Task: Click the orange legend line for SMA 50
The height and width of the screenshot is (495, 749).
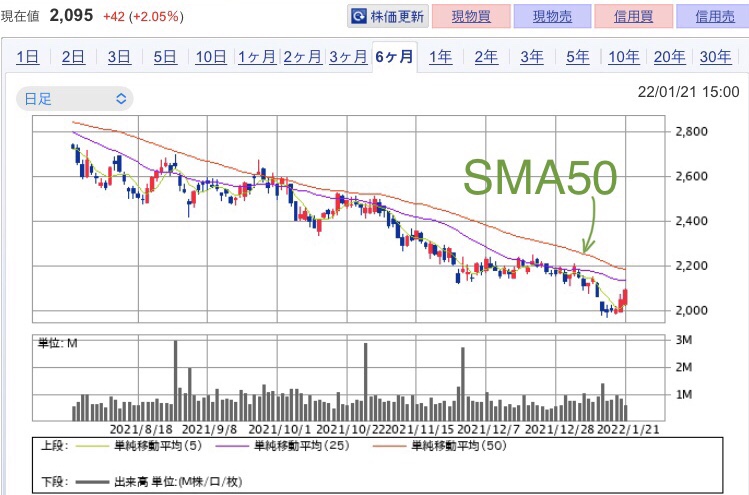Action: 389,446
